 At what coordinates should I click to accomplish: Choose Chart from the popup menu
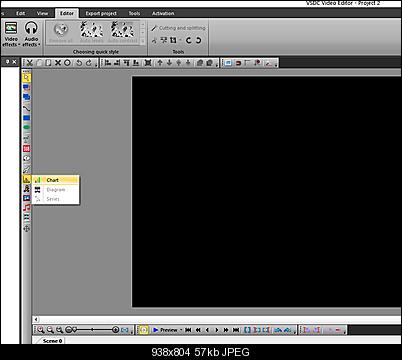coord(56,180)
